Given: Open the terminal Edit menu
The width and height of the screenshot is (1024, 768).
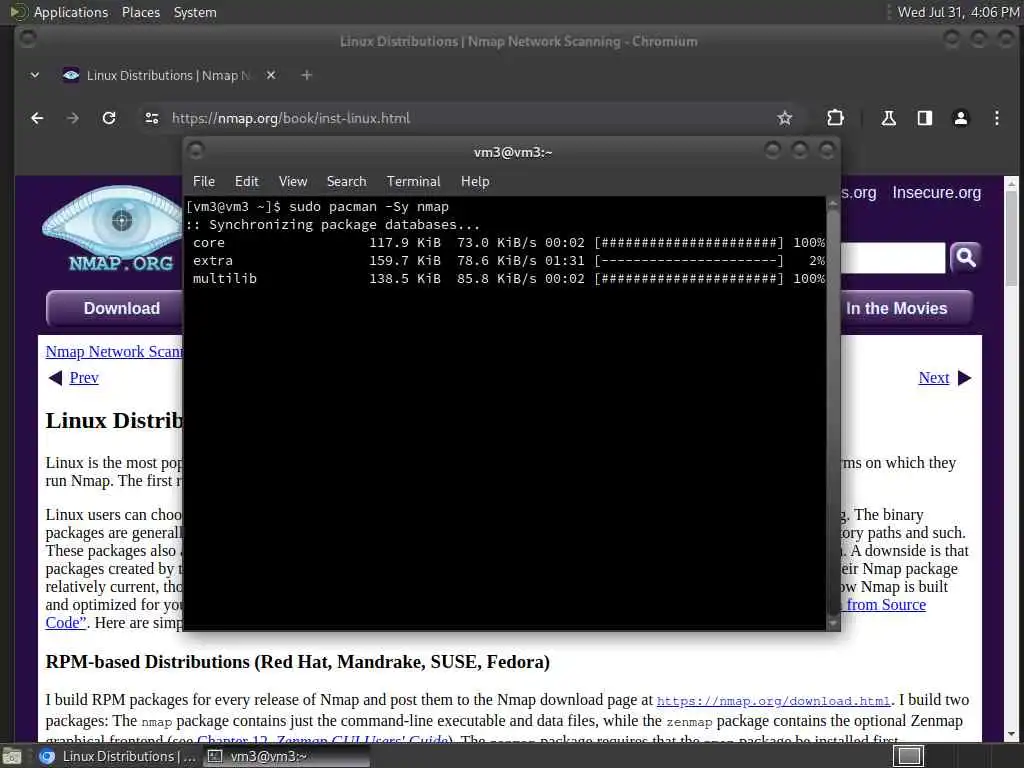Looking at the screenshot, I should pyautogui.click(x=247, y=182).
